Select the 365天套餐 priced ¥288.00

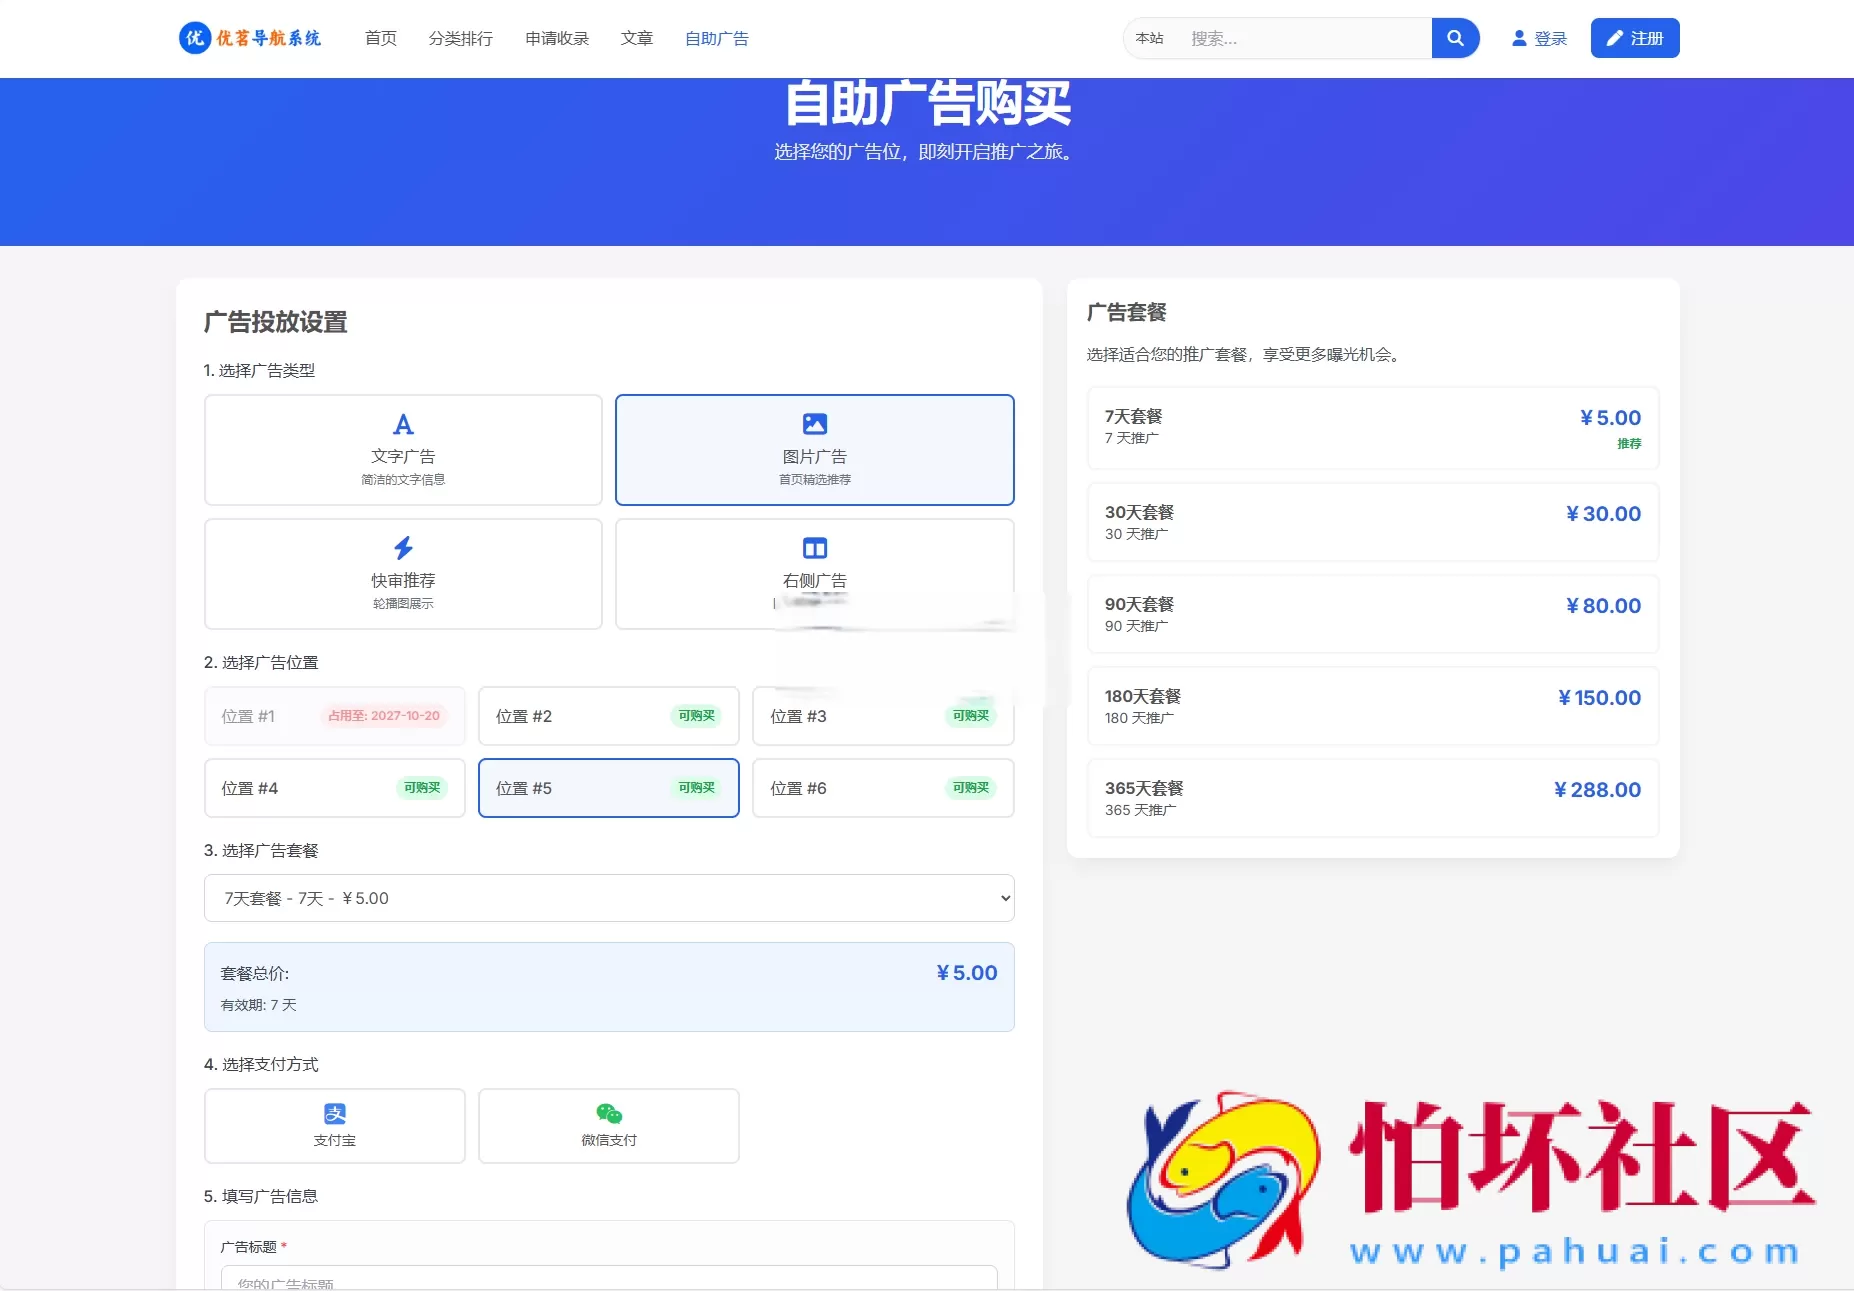point(1371,797)
